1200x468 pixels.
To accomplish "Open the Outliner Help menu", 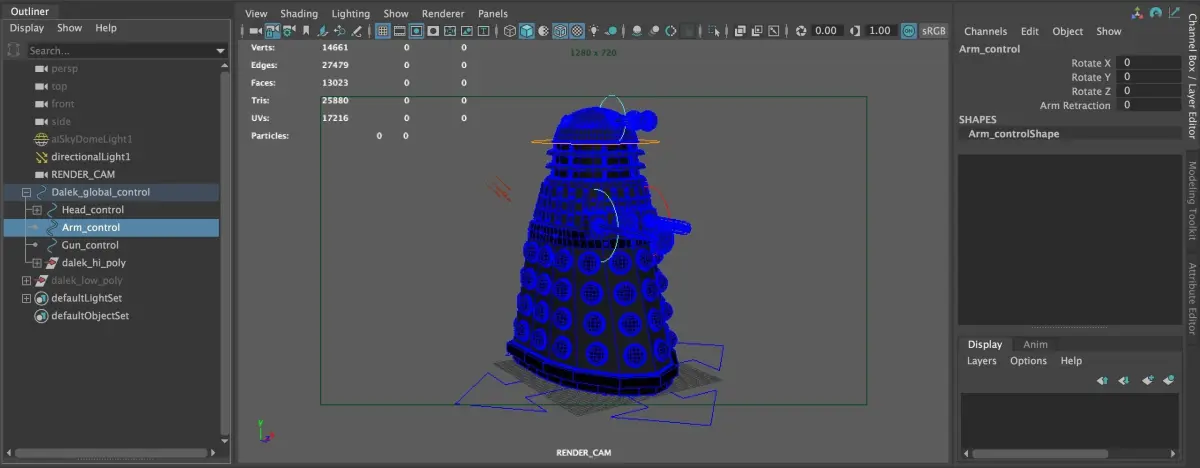I will tap(106, 28).
